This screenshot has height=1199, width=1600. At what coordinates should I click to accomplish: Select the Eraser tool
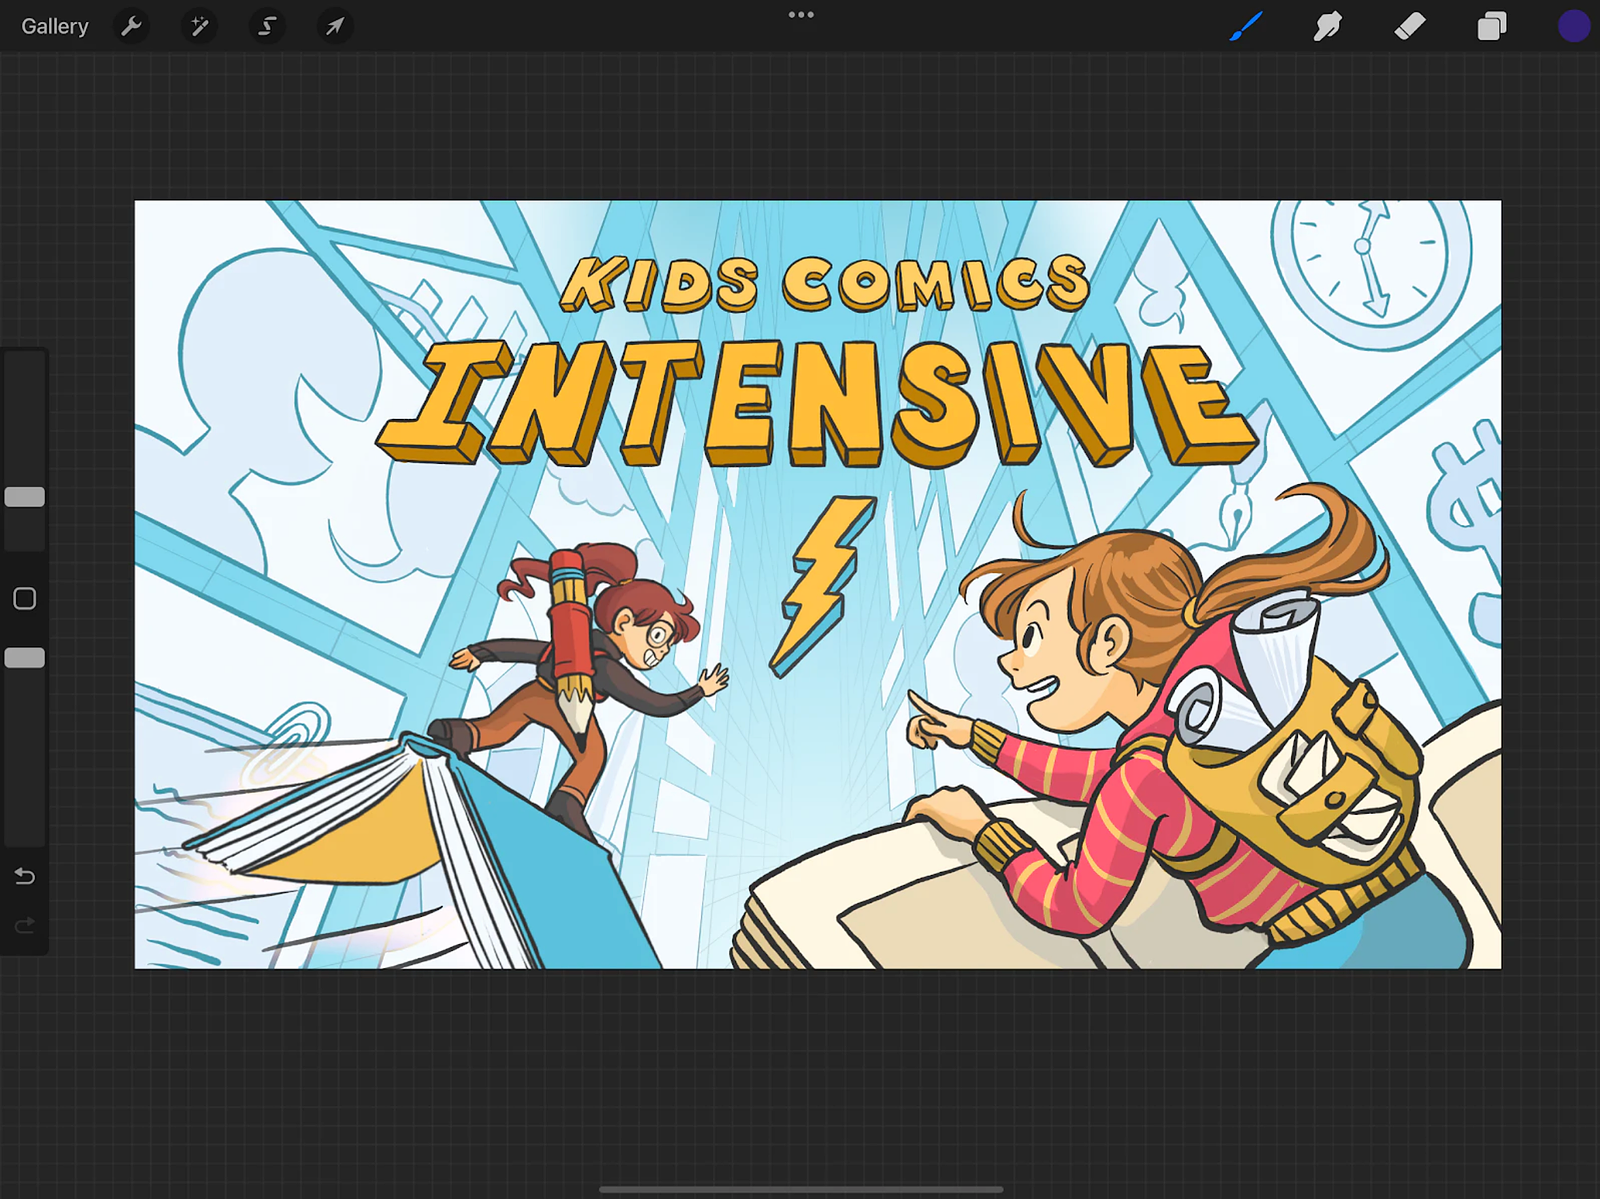coord(1410,26)
